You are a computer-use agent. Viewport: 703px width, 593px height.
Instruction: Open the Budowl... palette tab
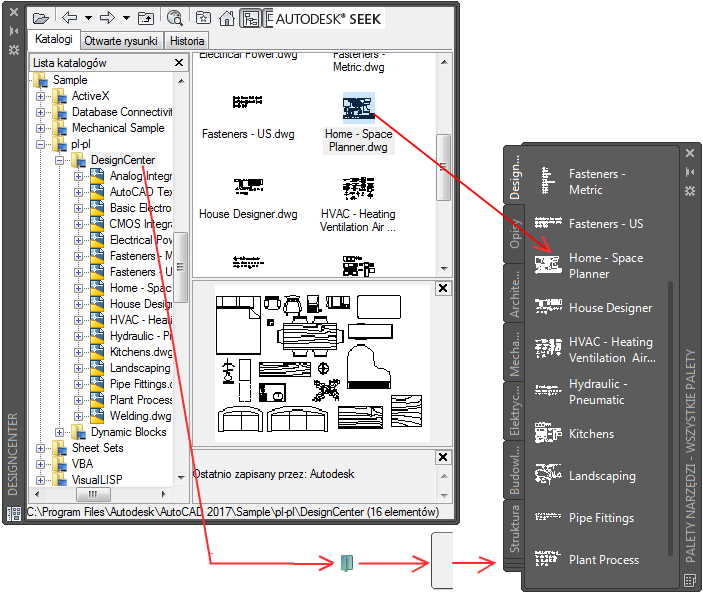[x=515, y=470]
